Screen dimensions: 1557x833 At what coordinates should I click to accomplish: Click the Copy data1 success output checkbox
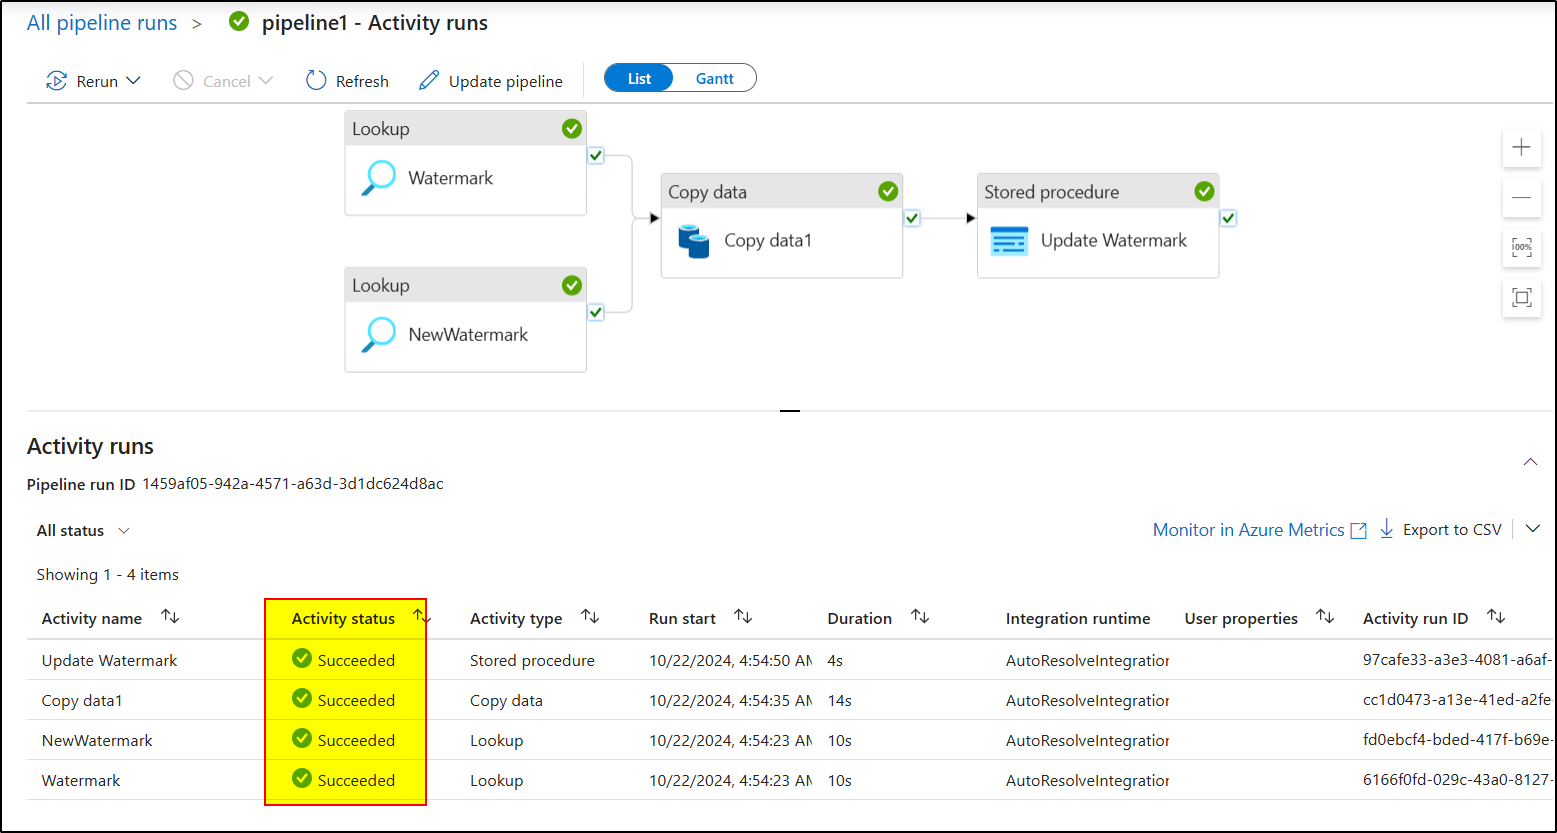point(912,218)
